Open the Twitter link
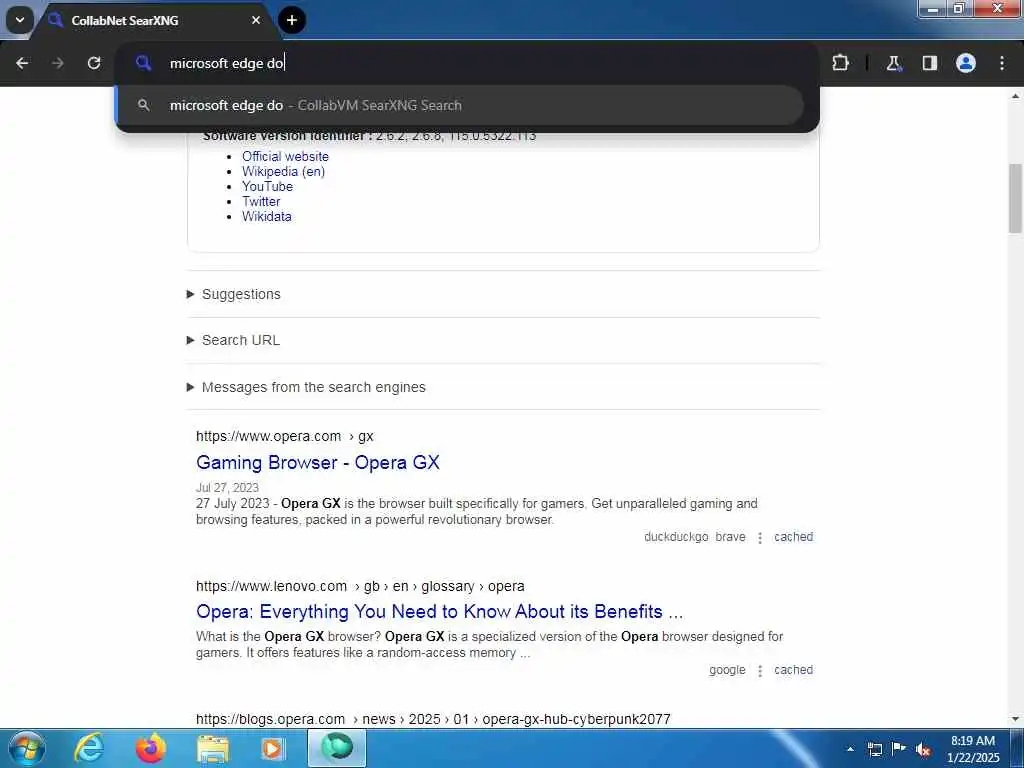 (x=261, y=202)
